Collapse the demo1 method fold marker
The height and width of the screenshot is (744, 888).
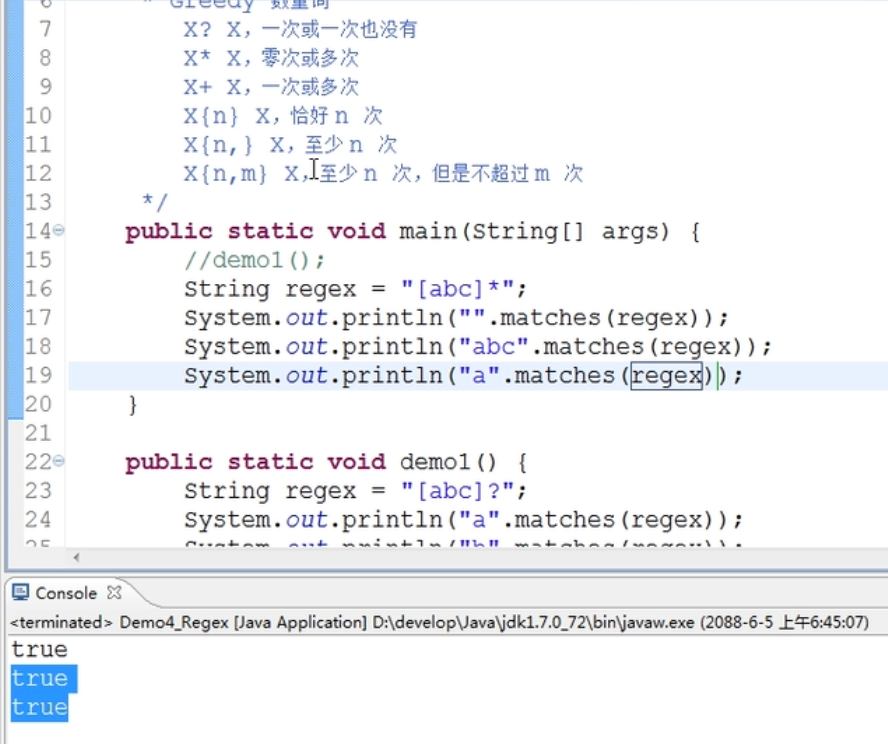pos(58,462)
